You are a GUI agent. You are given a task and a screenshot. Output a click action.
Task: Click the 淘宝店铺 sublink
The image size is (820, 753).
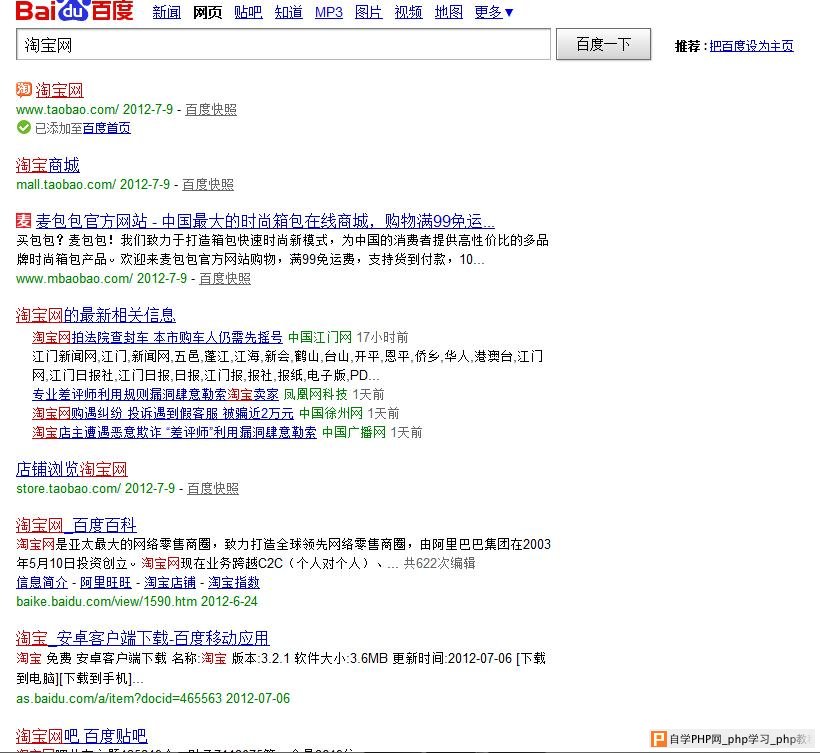point(170,583)
